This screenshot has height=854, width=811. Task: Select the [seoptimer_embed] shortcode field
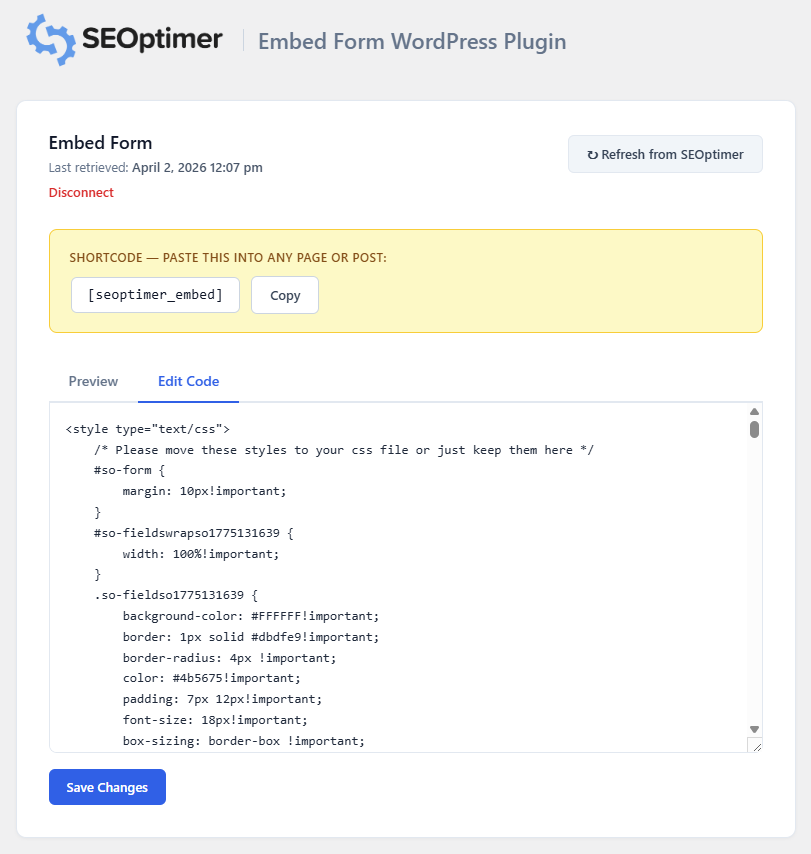pyautogui.click(x=155, y=294)
